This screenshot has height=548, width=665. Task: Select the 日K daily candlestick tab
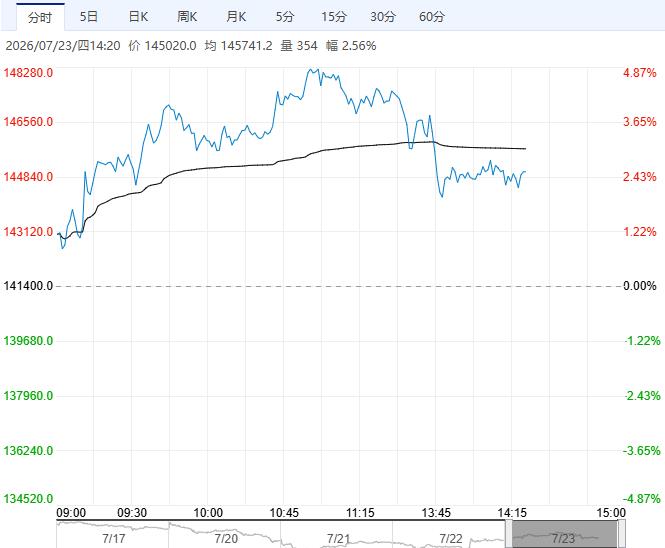tap(138, 17)
